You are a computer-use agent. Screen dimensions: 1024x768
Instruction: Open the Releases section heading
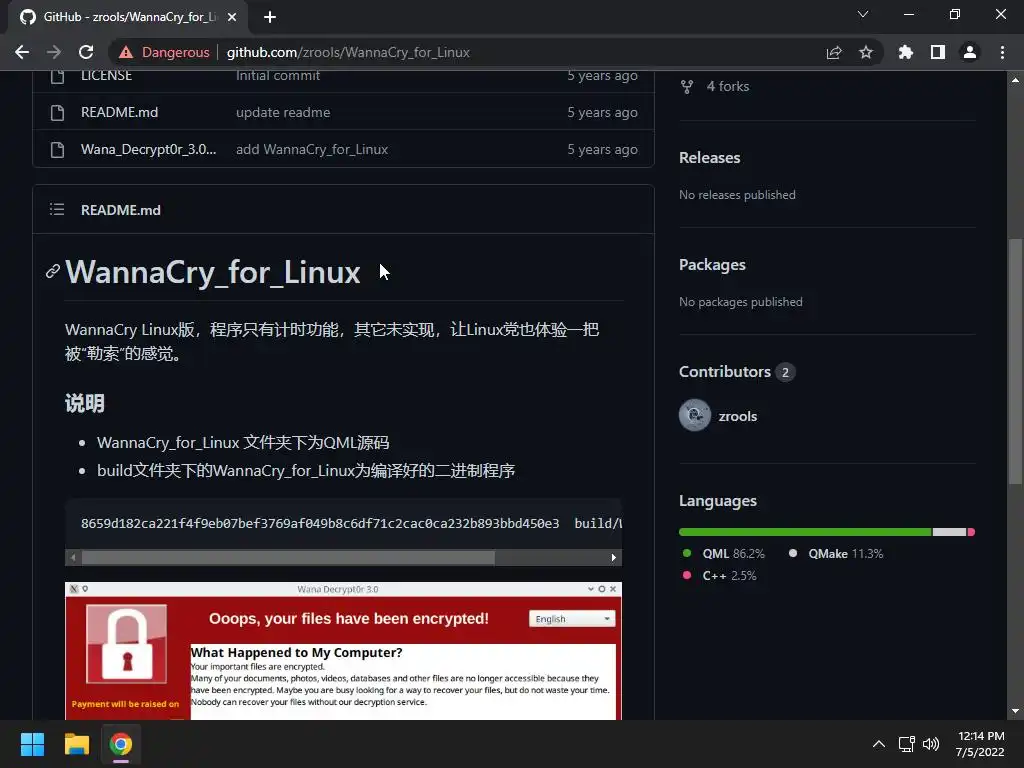tap(710, 158)
